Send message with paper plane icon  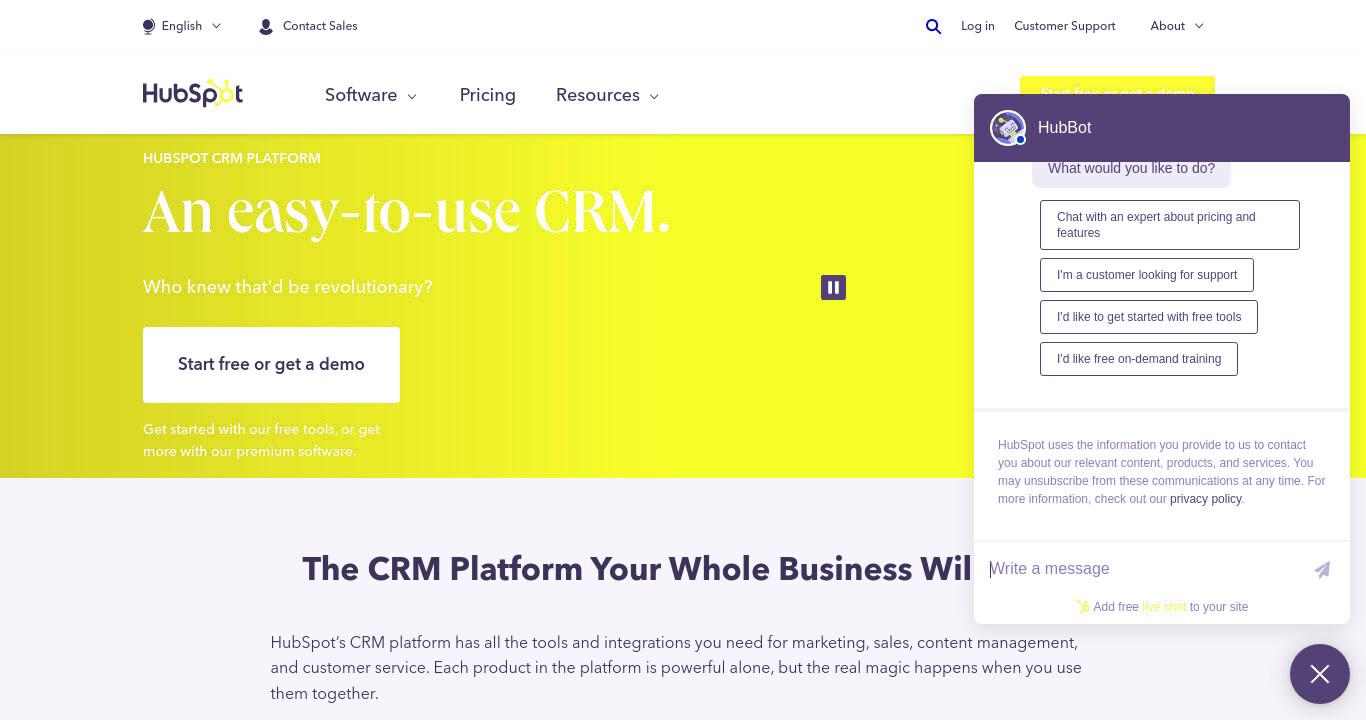(x=1322, y=569)
